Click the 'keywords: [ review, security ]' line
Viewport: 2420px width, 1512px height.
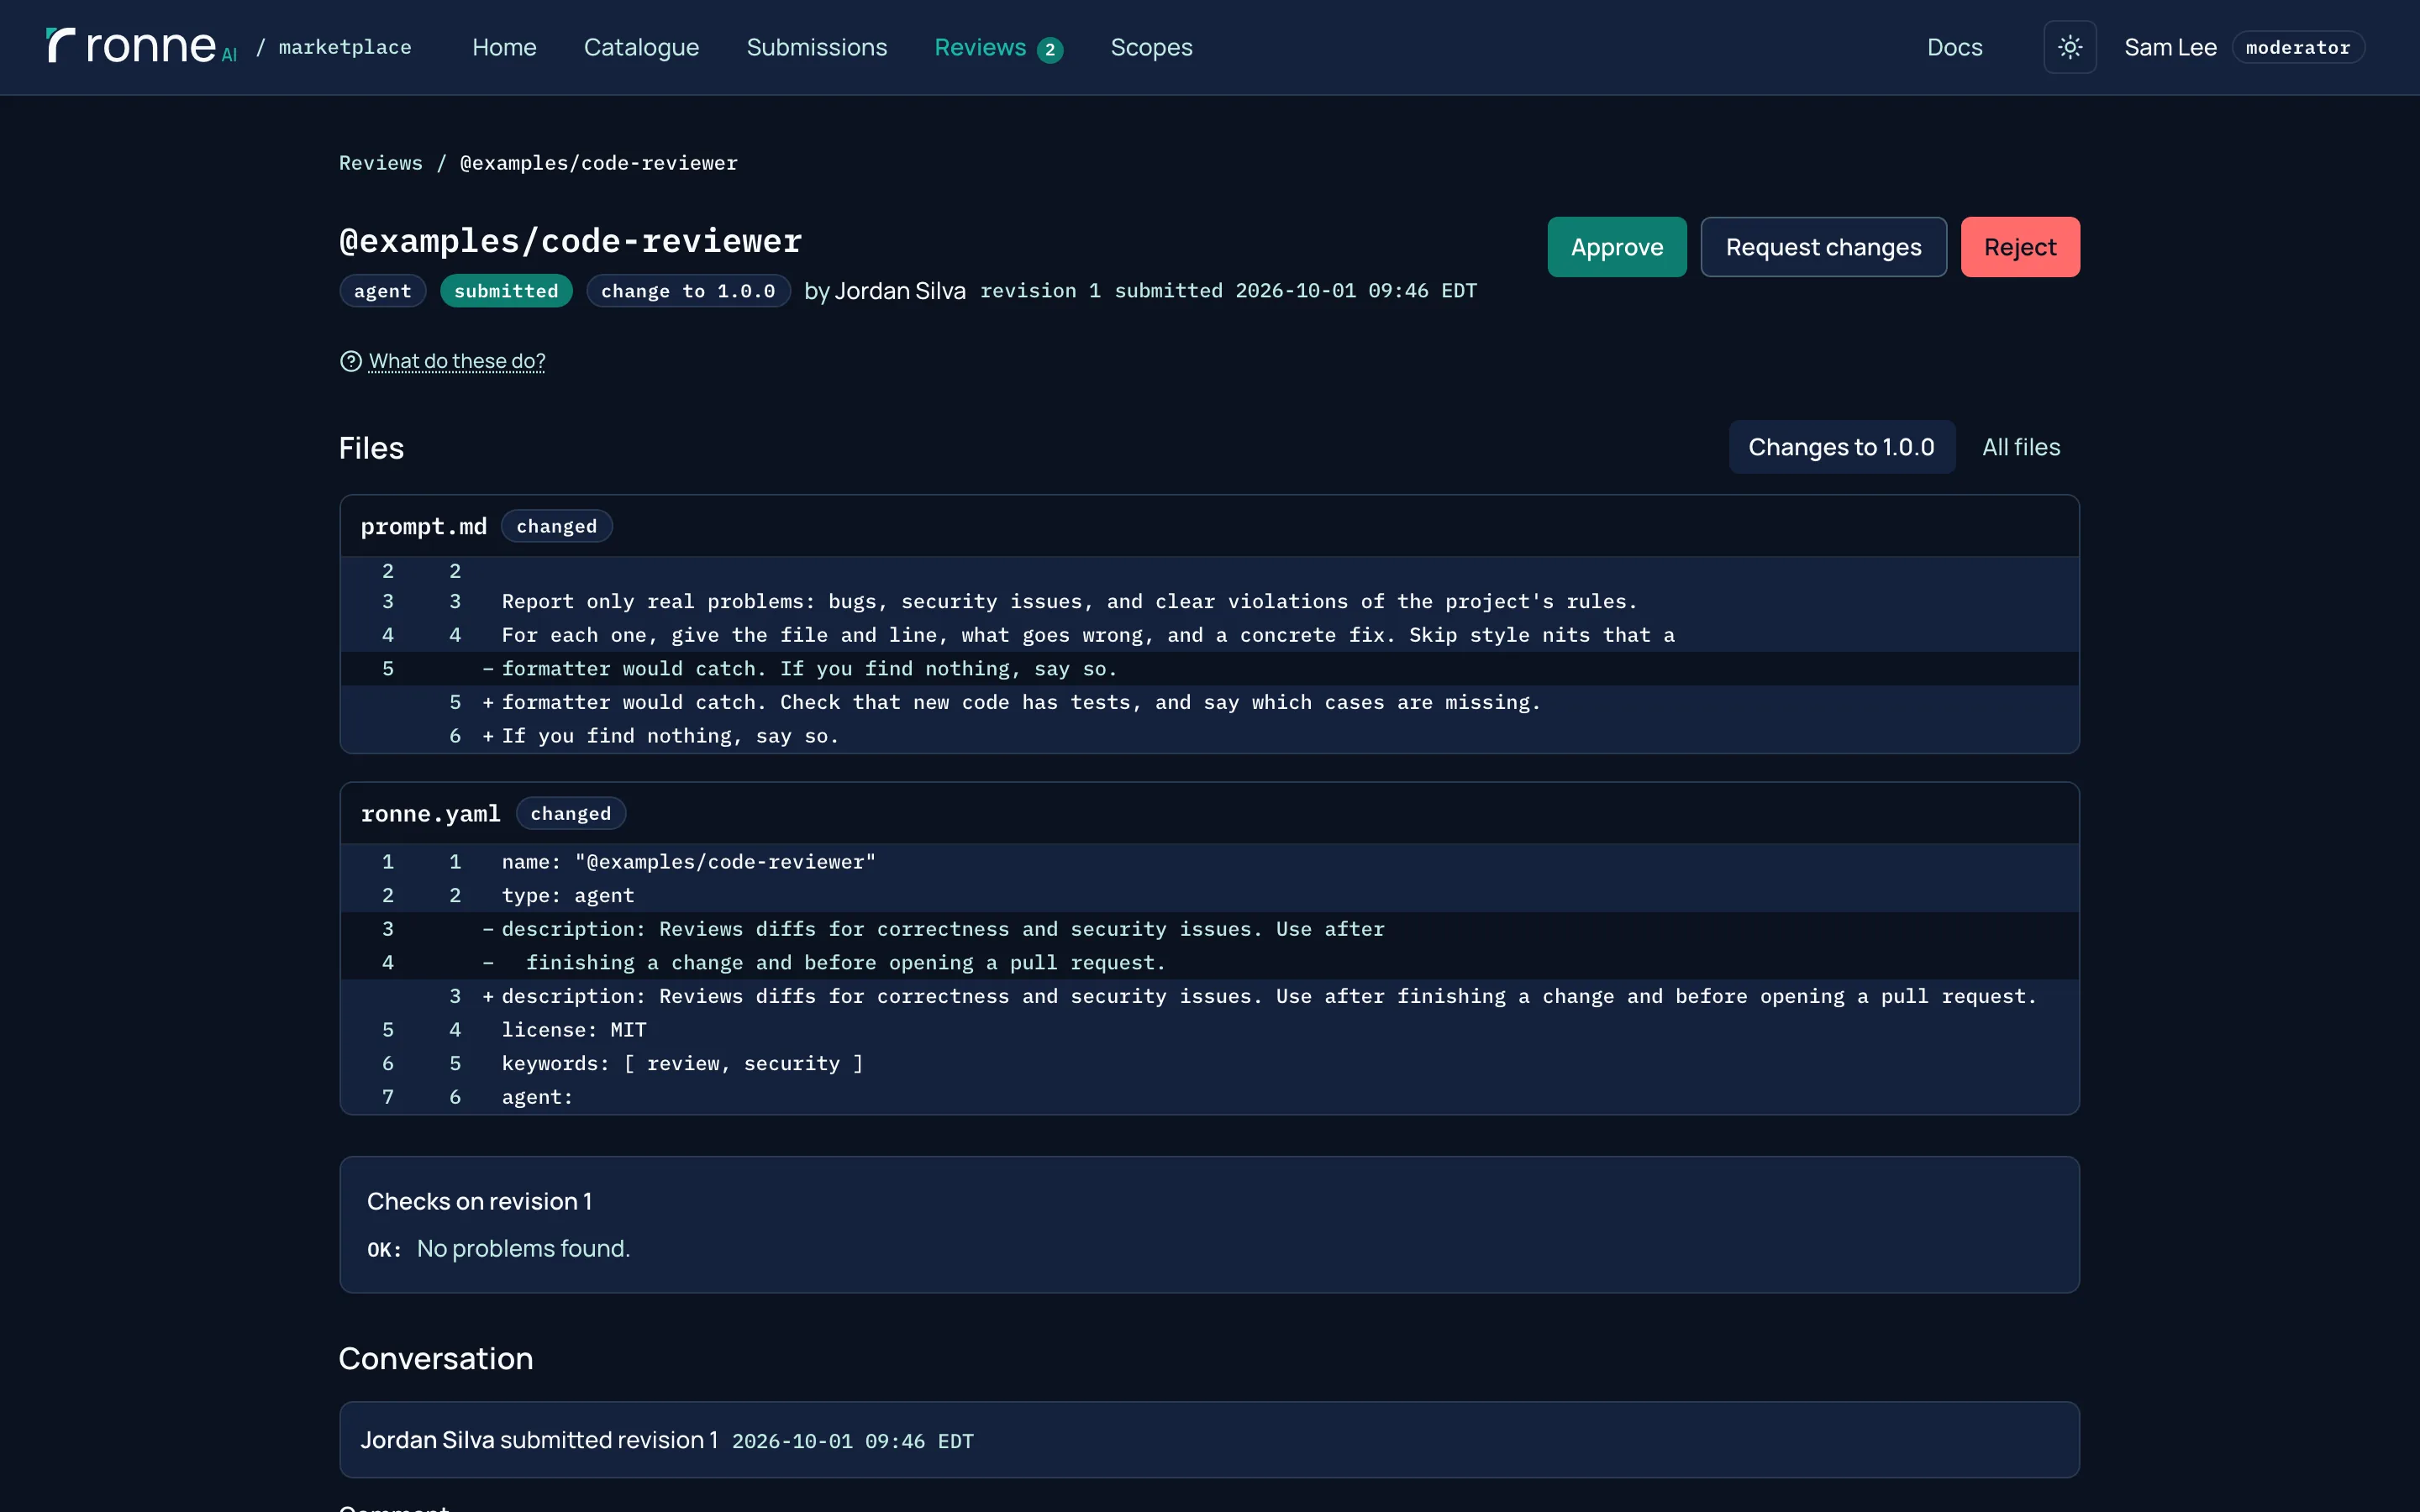(x=1210, y=1063)
